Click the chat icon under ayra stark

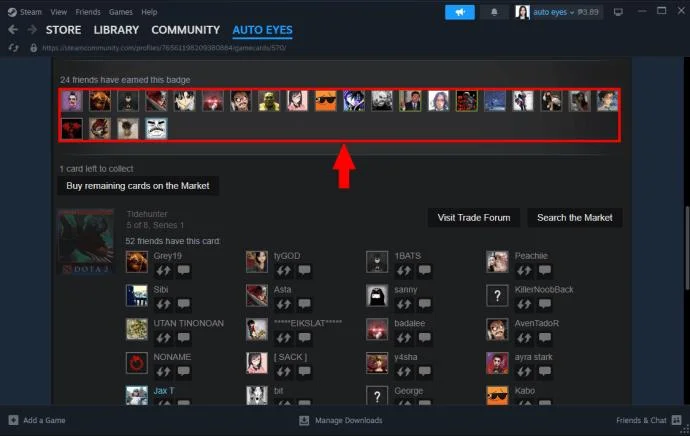click(544, 371)
